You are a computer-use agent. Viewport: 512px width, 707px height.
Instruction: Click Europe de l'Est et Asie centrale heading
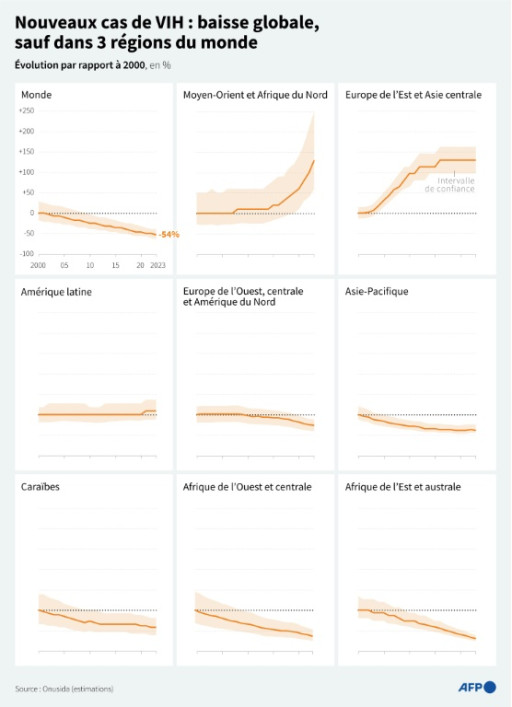pos(413,95)
